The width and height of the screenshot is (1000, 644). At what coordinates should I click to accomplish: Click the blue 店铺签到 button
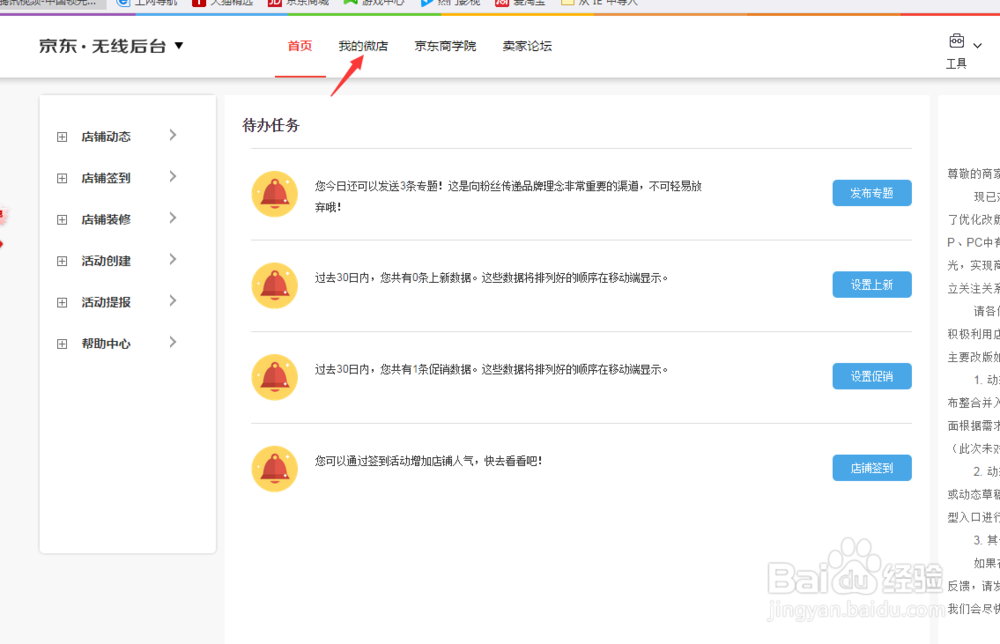pos(872,468)
